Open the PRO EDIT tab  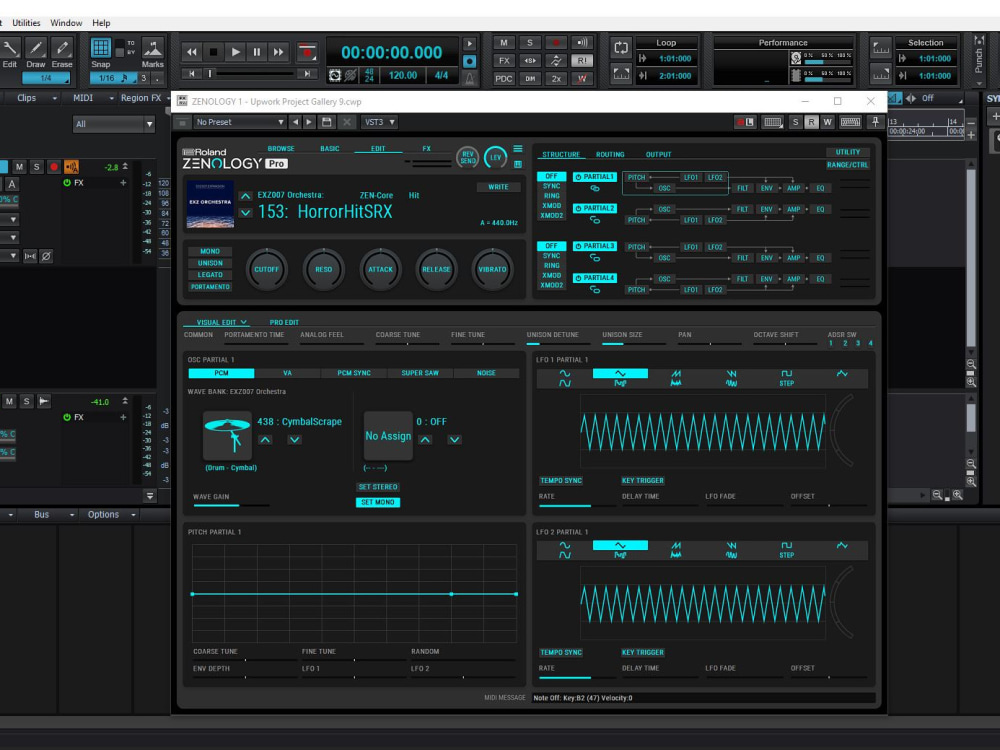pos(284,322)
